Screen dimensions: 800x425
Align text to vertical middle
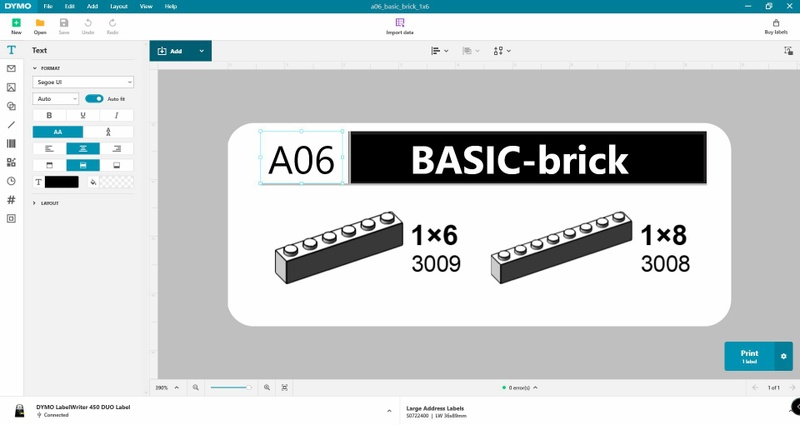[x=83, y=165]
